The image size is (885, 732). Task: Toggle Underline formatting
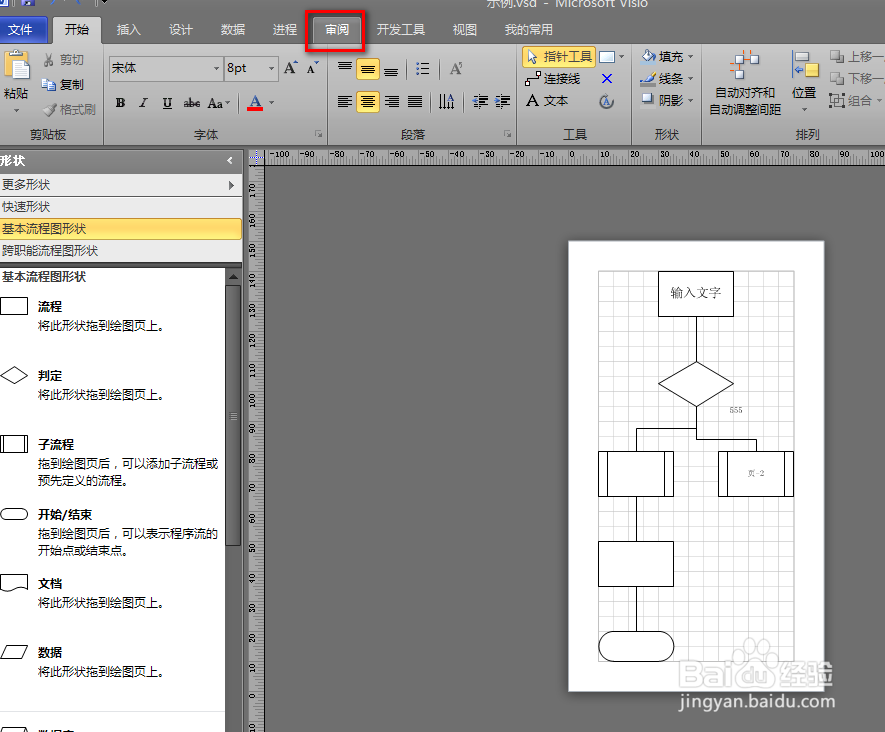point(167,103)
